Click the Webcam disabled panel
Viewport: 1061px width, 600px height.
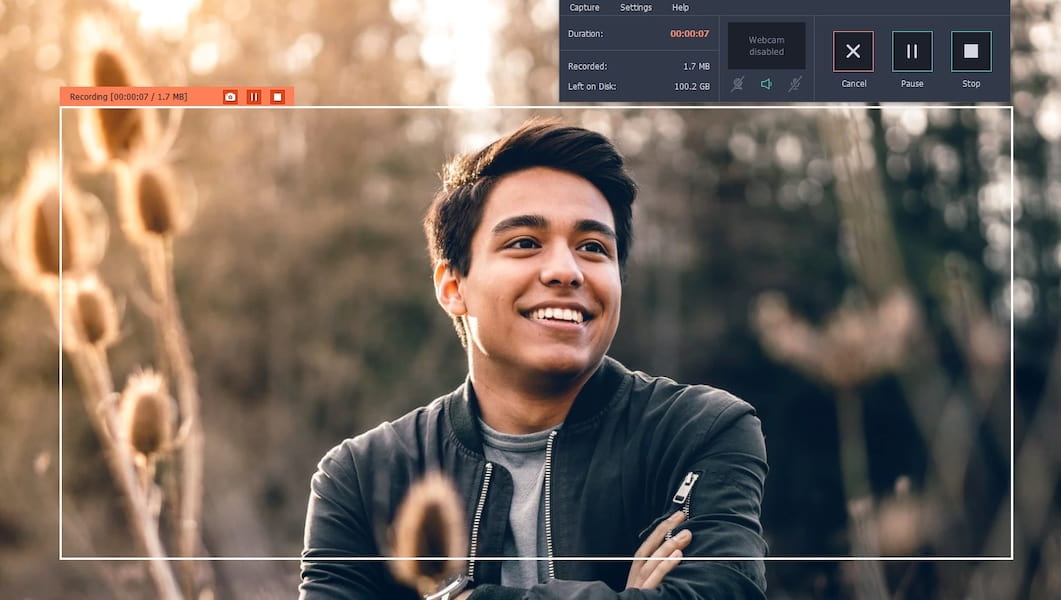(x=767, y=45)
